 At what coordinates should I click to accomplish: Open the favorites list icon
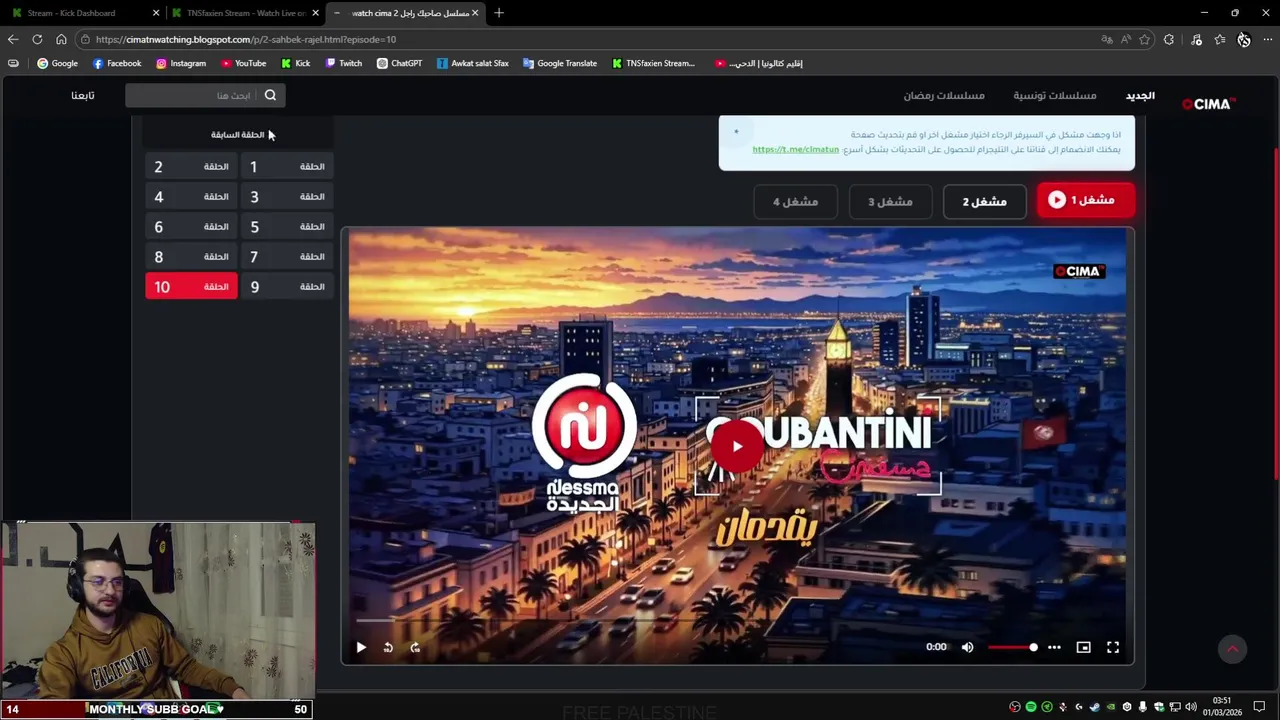point(1220,39)
